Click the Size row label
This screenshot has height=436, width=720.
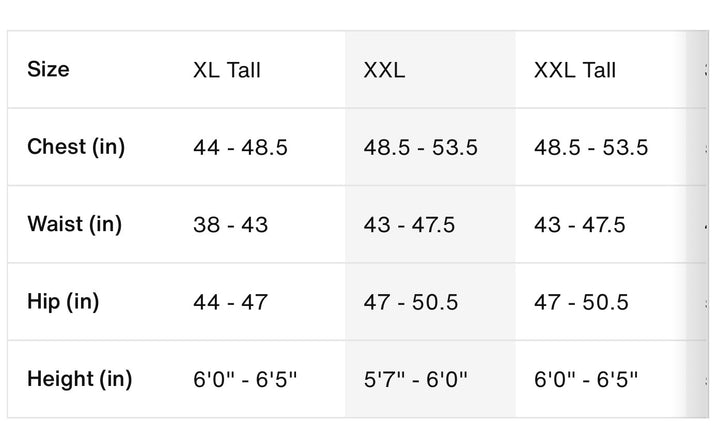point(48,69)
